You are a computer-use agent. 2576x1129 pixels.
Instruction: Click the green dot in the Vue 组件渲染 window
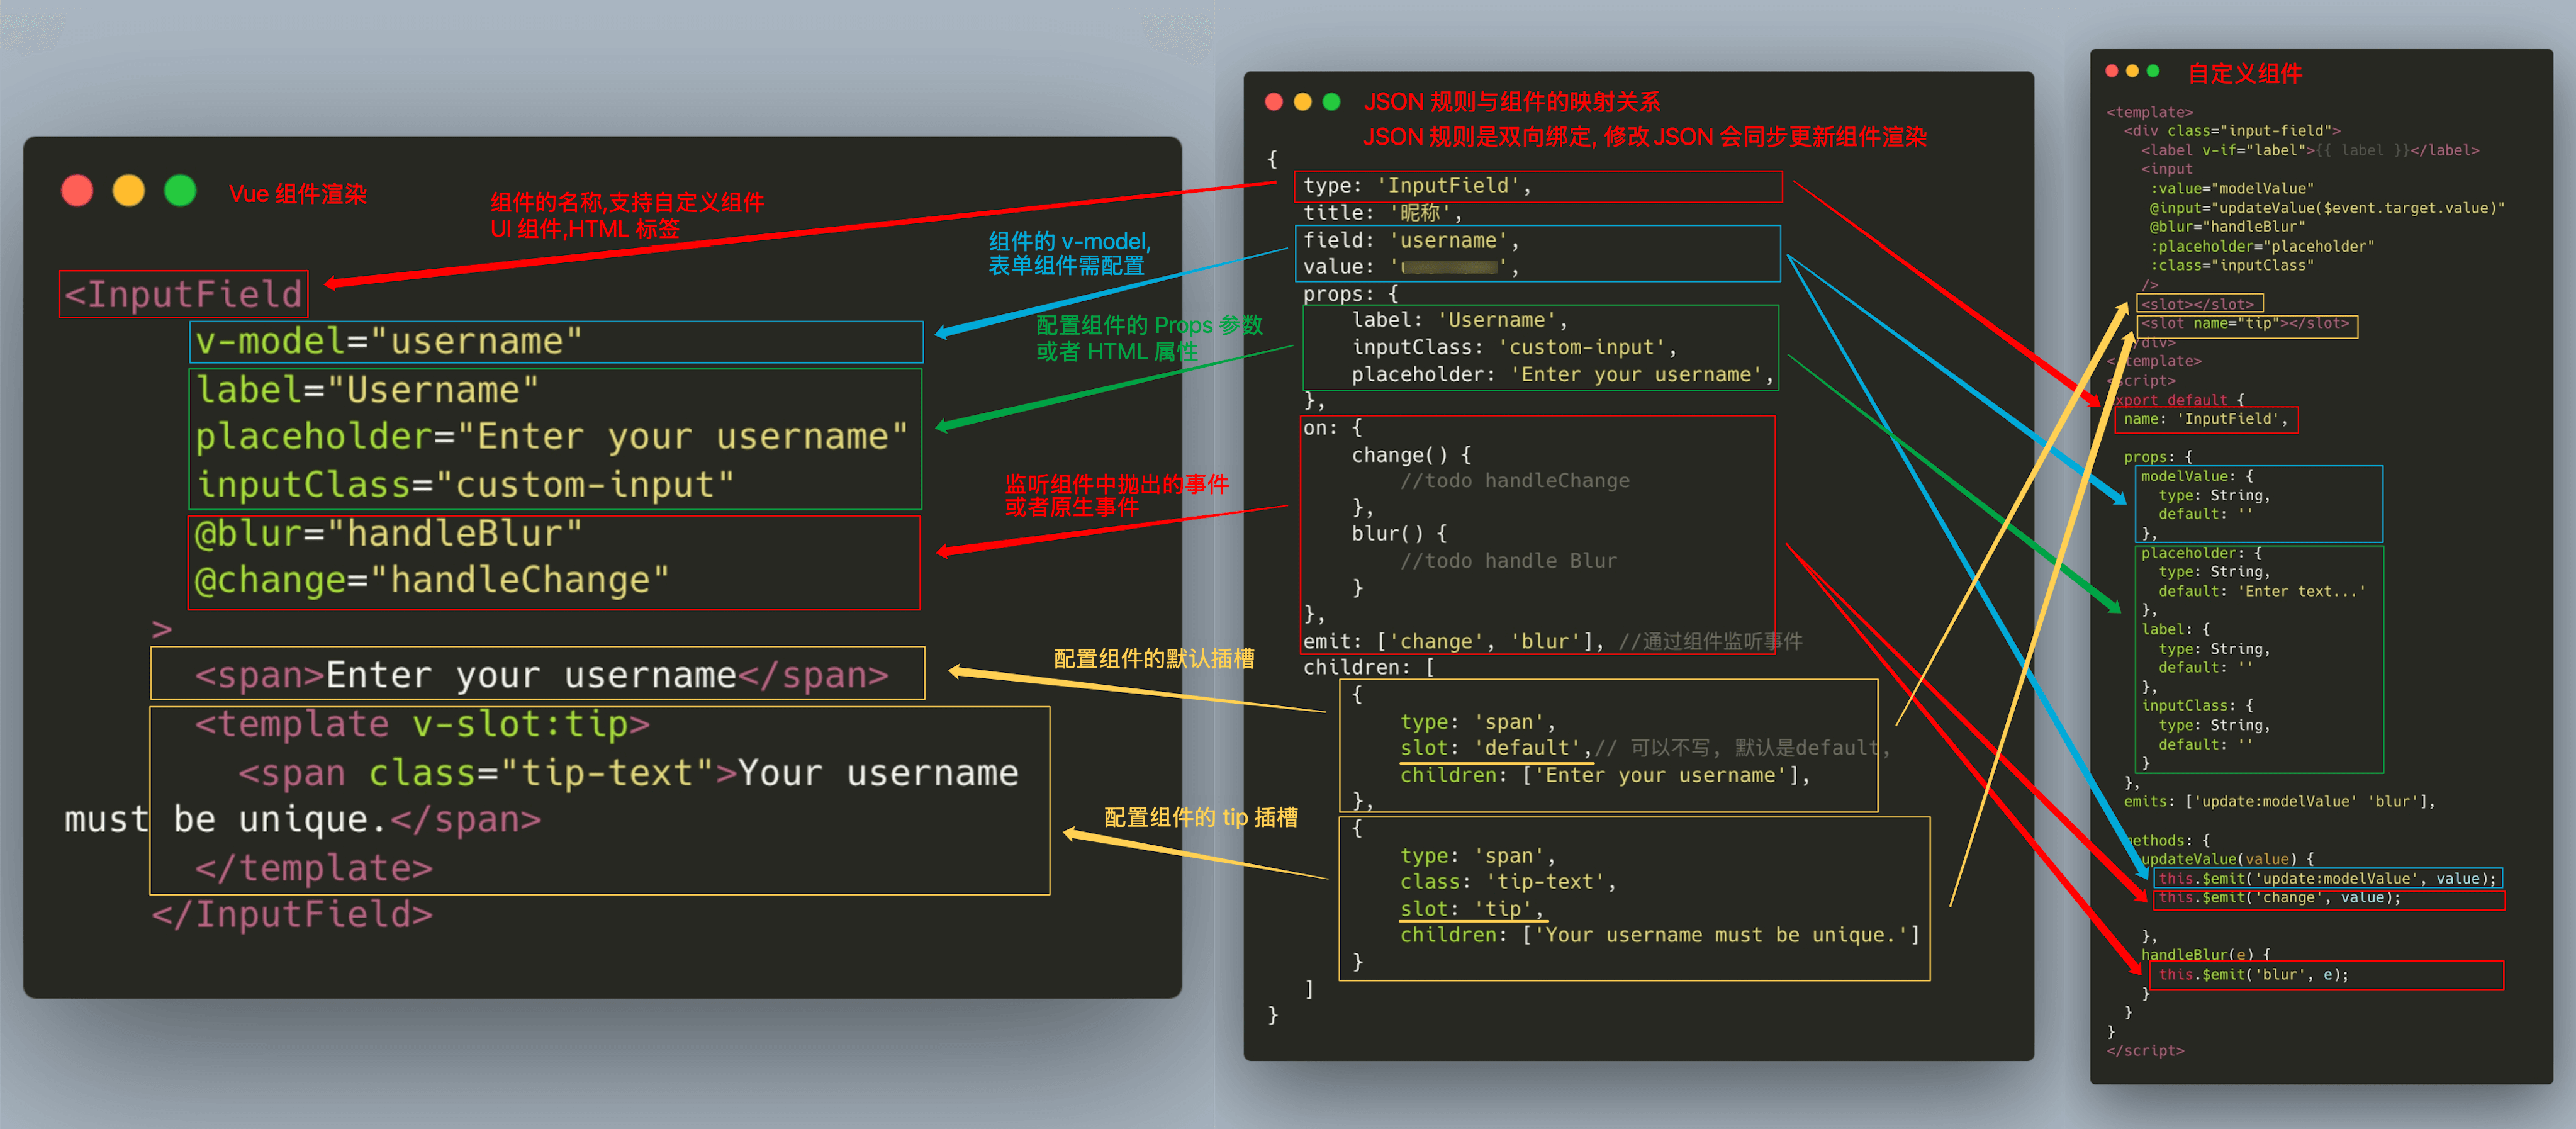[x=180, y=191]
